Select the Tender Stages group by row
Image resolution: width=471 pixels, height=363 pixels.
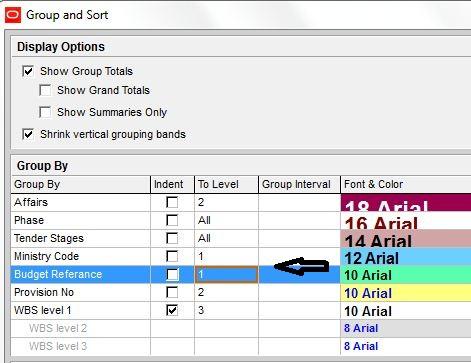[x=81, y=238]
